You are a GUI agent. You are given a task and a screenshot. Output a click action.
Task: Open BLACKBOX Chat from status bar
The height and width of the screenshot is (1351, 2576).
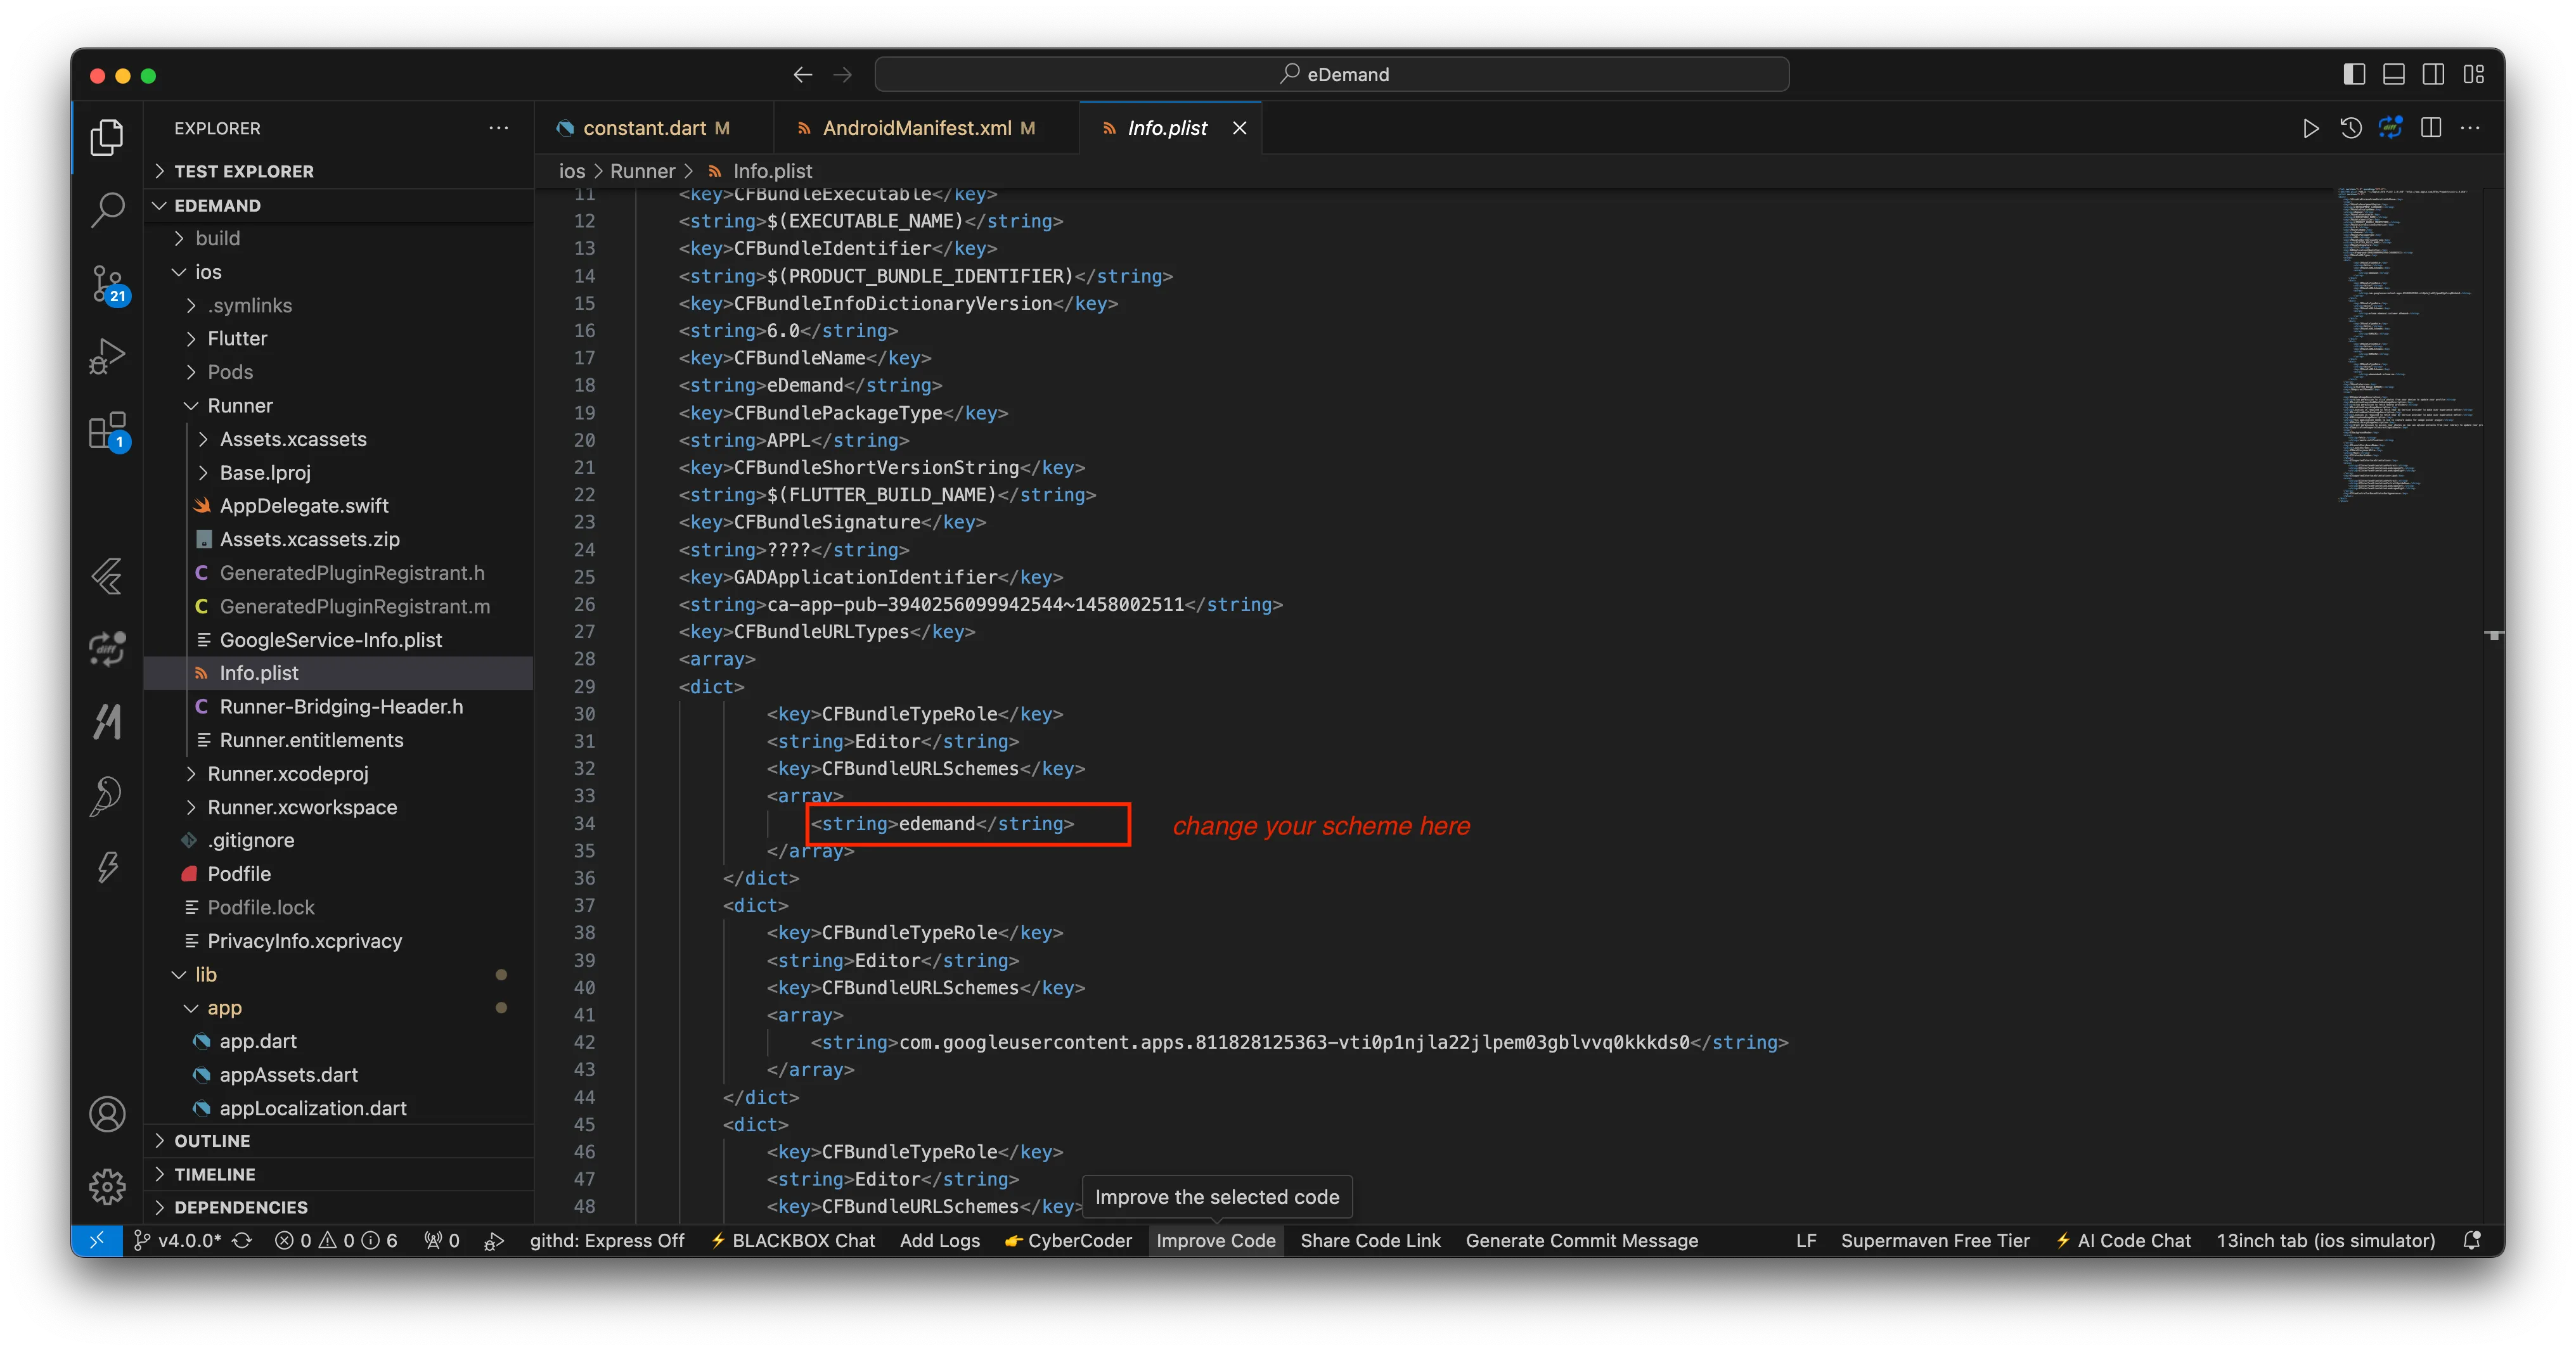click(792, 1240)
